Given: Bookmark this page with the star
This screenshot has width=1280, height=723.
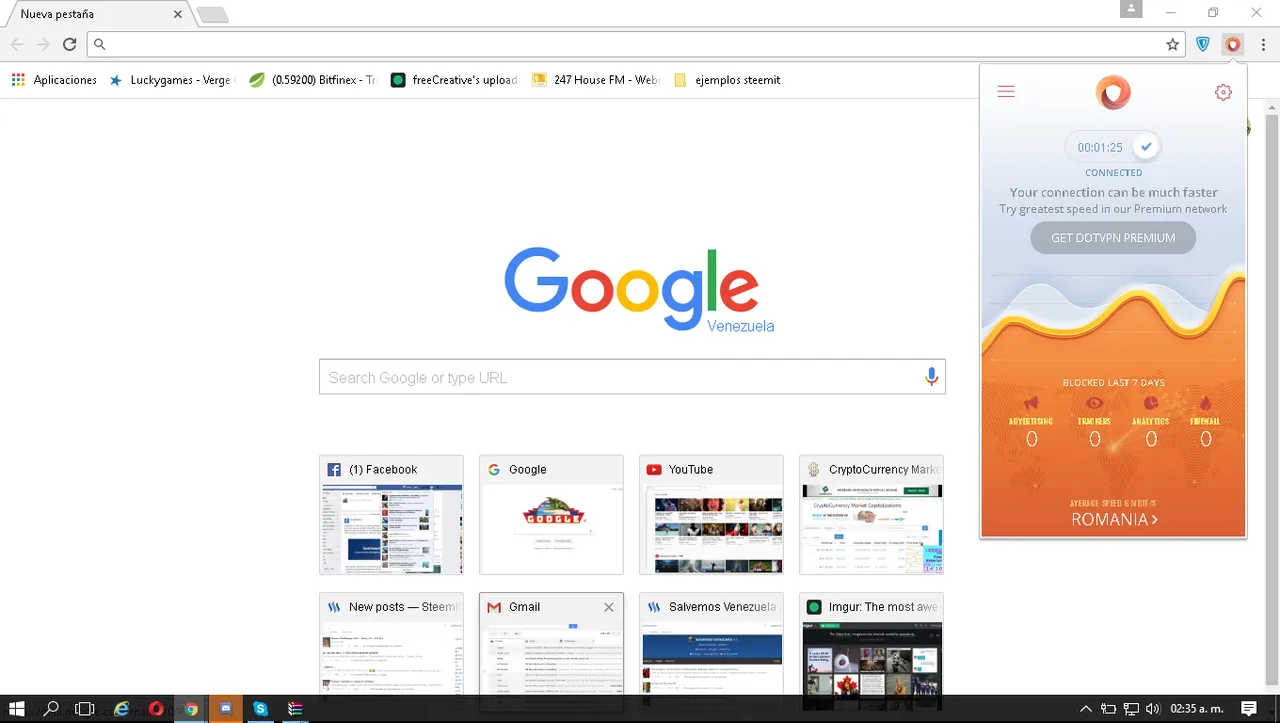Looking at the screenshot, I should [1173, 44].
